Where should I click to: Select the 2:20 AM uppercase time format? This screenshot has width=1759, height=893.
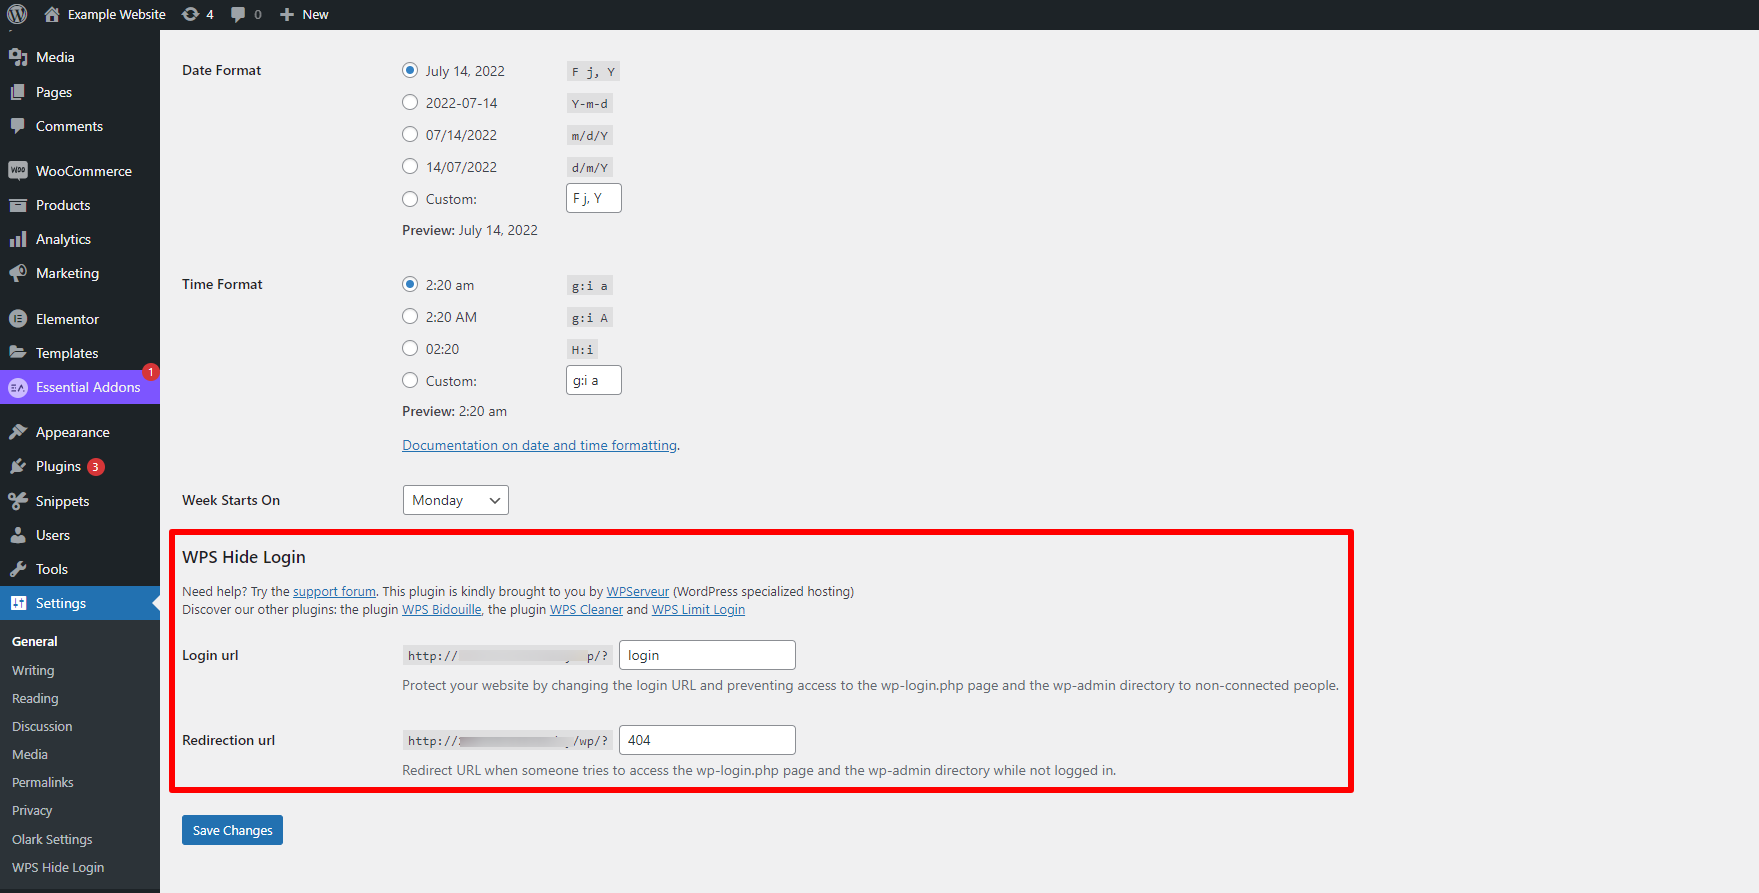410,316
